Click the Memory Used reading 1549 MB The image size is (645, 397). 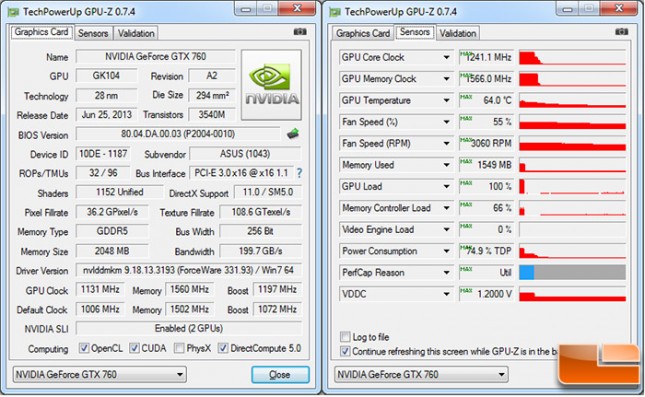pyautogui.click(x=487, y=165)
